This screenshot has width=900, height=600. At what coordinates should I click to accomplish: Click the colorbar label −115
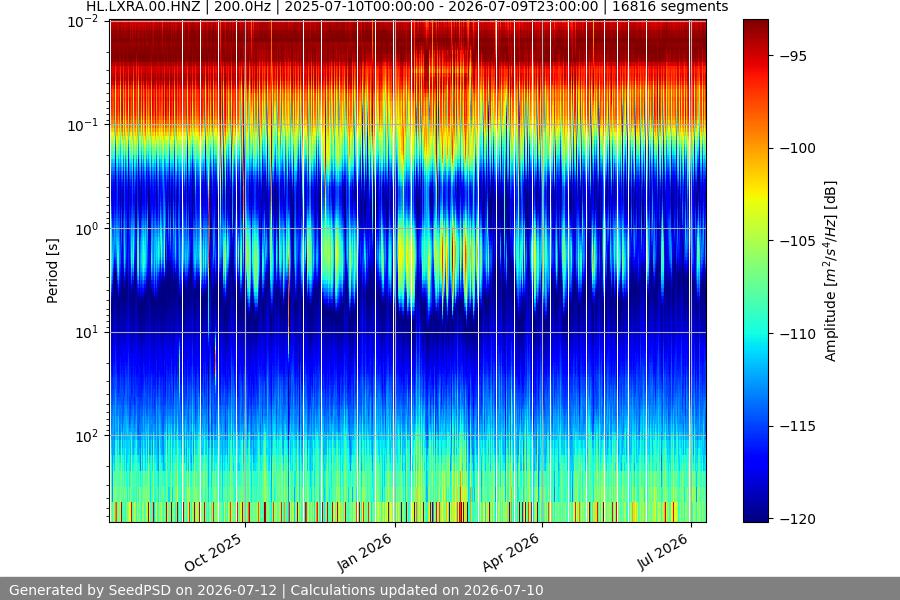coord(797,426)
